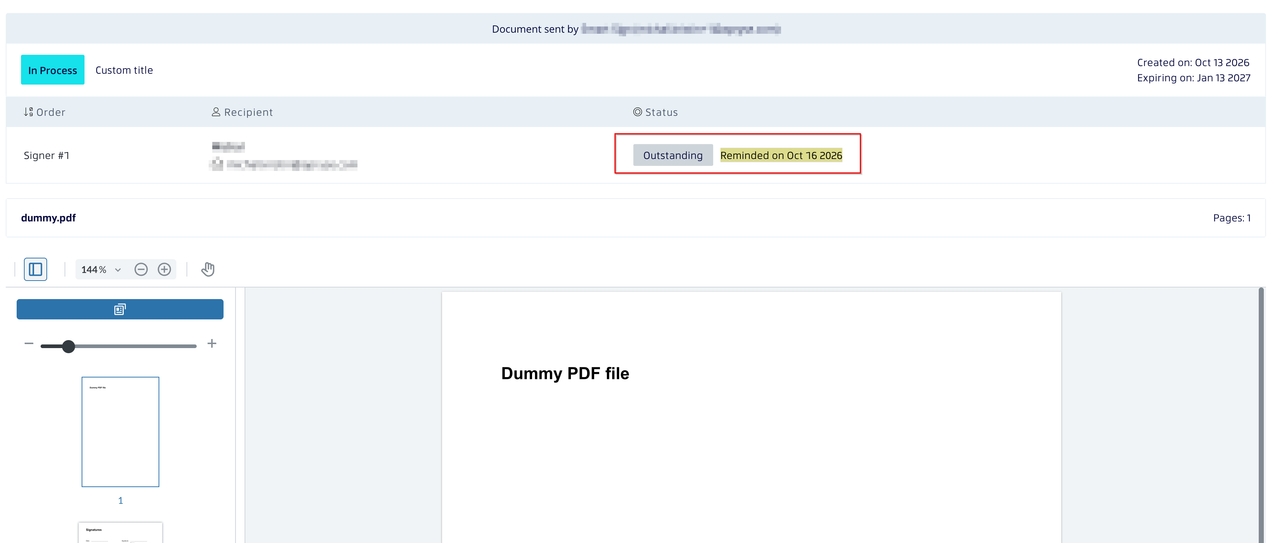The image size is (1279, 543).
Task: Select page 1 thumbnail
Action: tap(120, 432)
